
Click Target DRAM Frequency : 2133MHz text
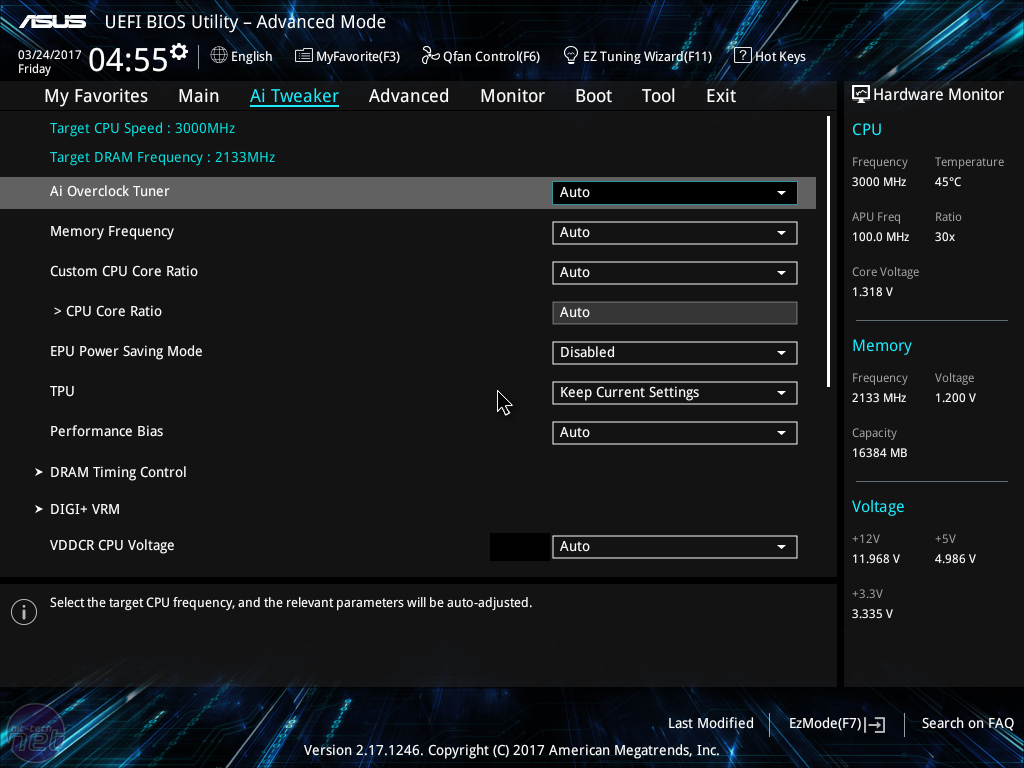coord(163,157)
